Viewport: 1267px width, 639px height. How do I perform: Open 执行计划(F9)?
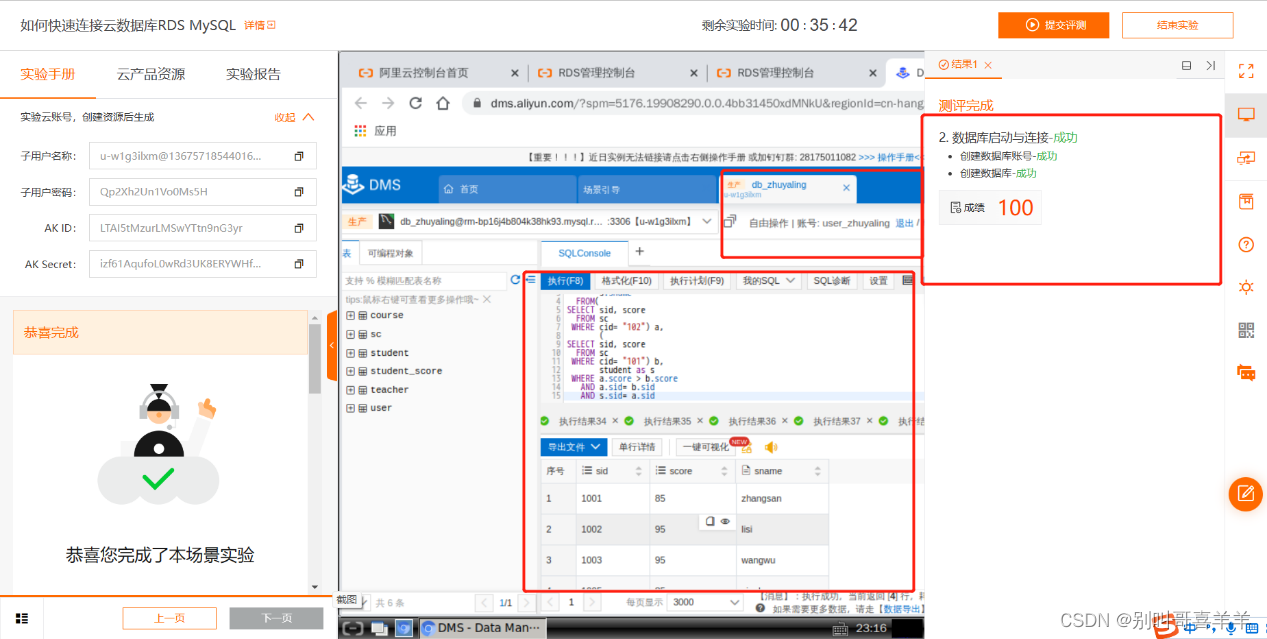697,281
